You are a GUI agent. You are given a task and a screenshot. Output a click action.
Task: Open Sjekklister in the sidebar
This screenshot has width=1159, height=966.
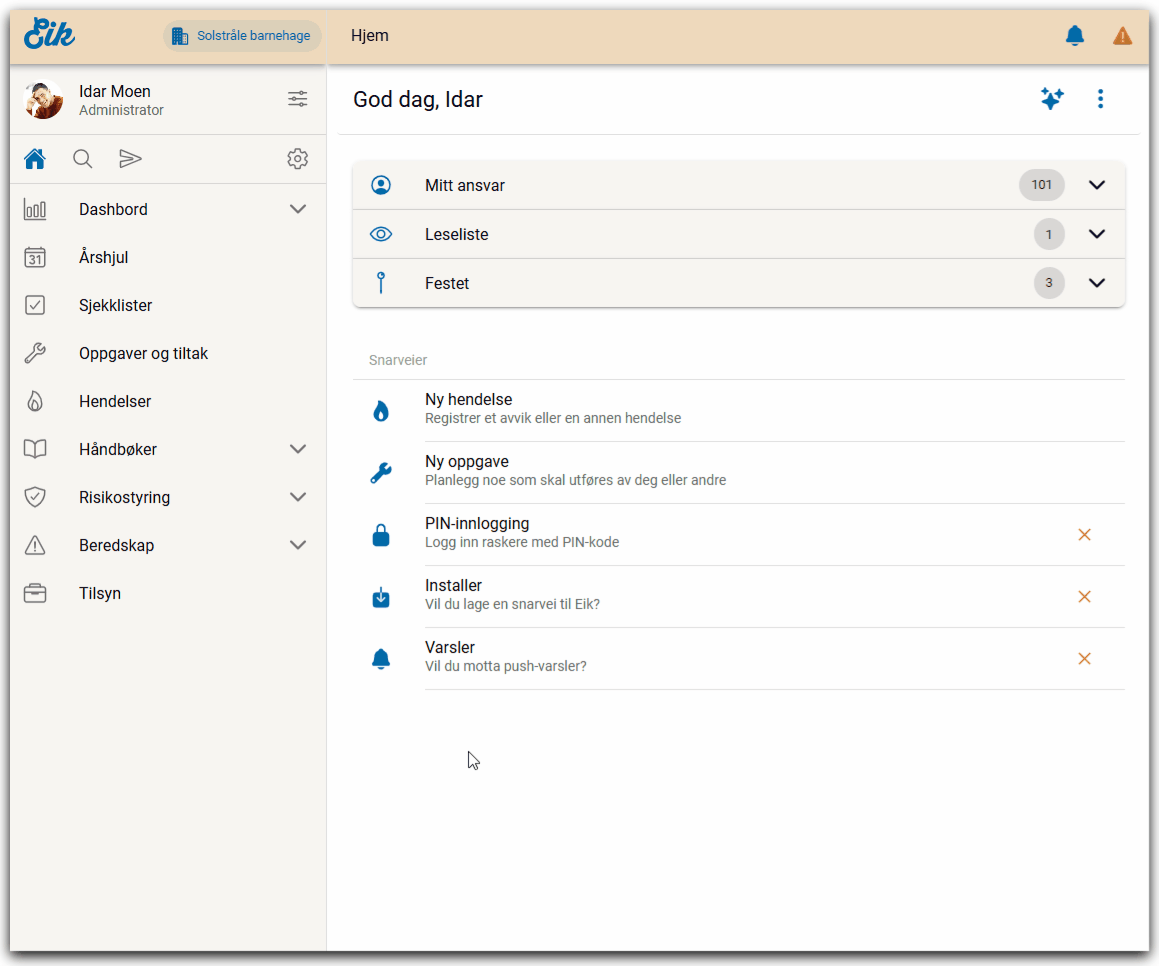coord(116,306)
